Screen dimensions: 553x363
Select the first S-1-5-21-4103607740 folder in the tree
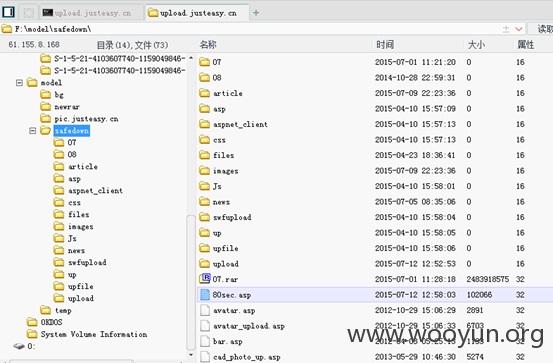(113, 59)
